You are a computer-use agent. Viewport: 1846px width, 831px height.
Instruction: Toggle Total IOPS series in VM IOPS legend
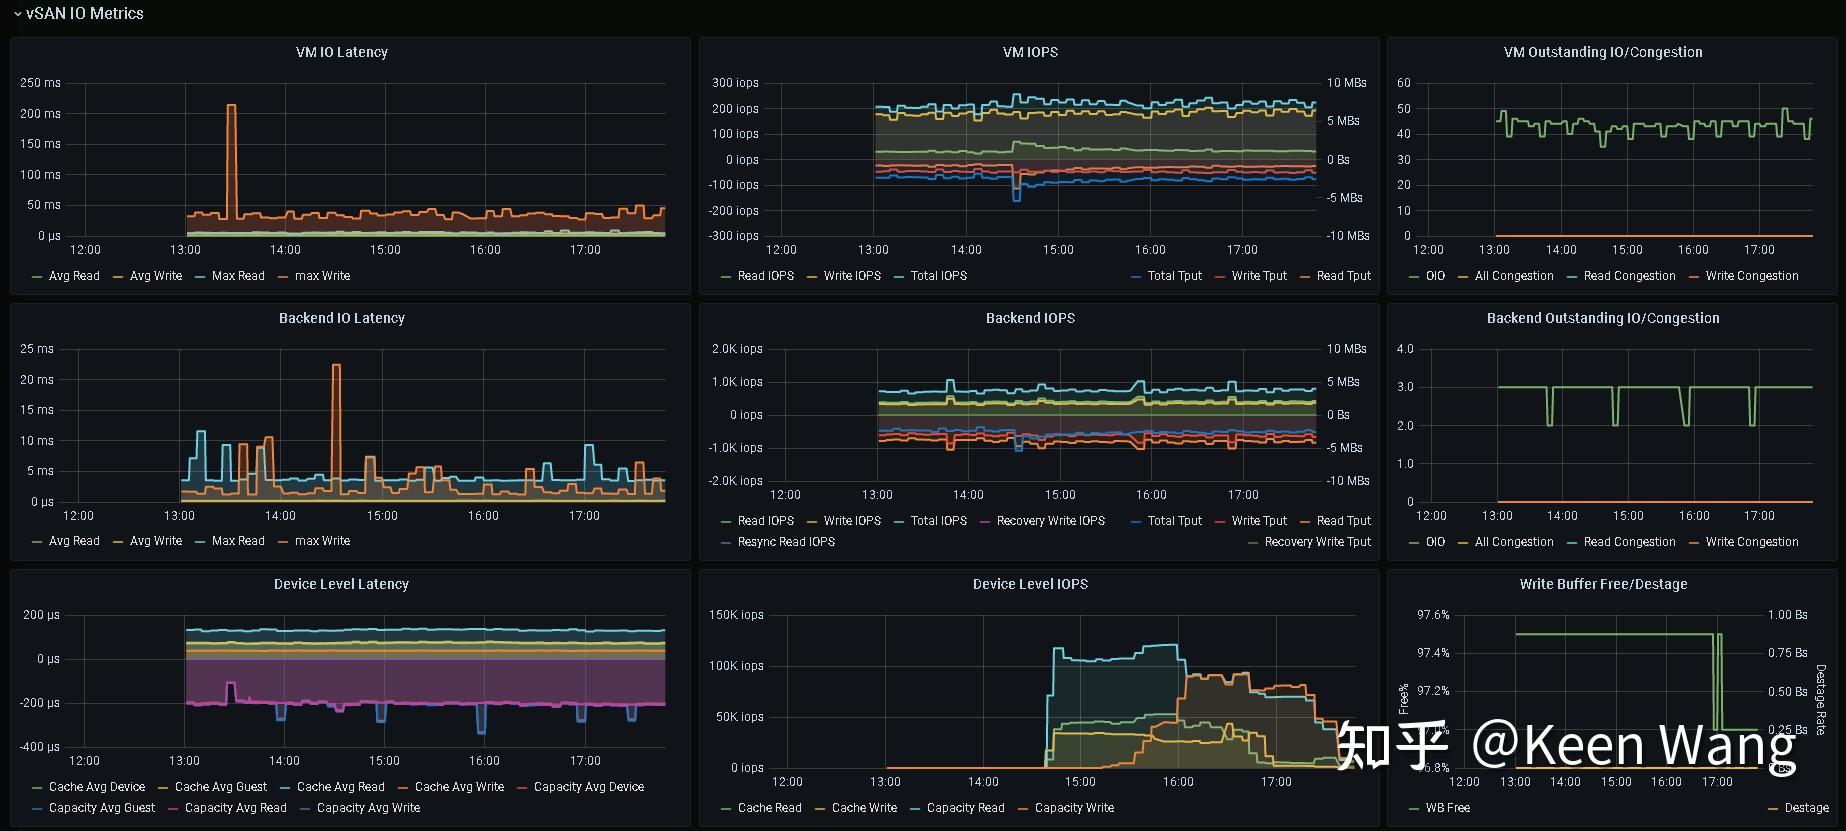[x=938, y=276]
